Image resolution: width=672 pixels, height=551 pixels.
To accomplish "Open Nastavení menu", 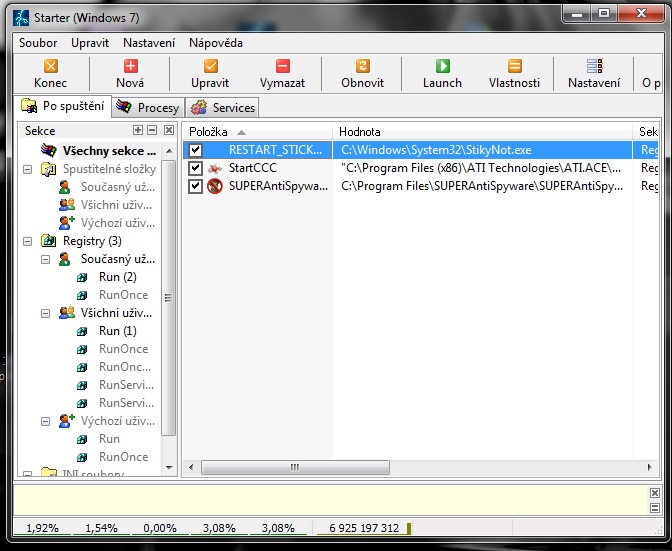I will tap(149, 43).
